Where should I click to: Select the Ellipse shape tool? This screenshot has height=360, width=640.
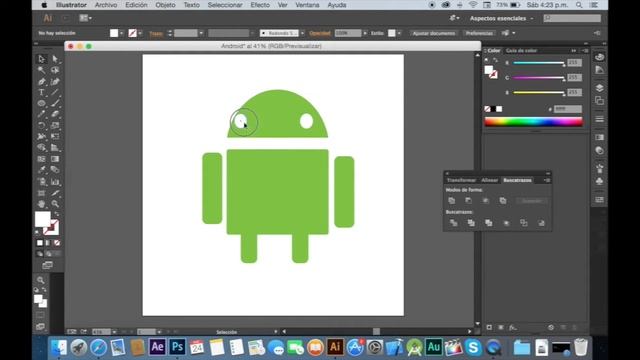click(x=41, y=104)
